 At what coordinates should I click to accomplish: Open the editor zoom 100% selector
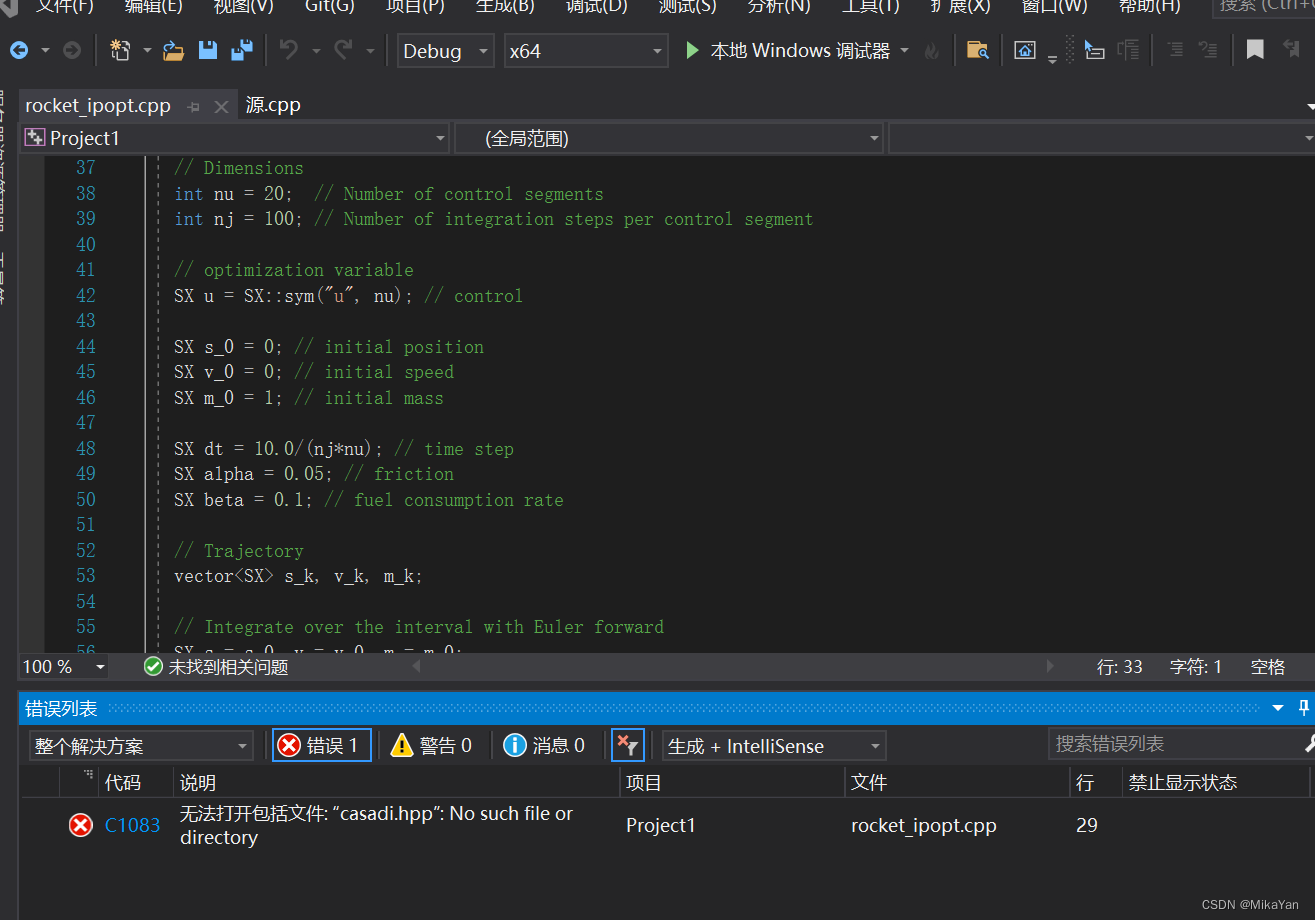click(62, 666)
